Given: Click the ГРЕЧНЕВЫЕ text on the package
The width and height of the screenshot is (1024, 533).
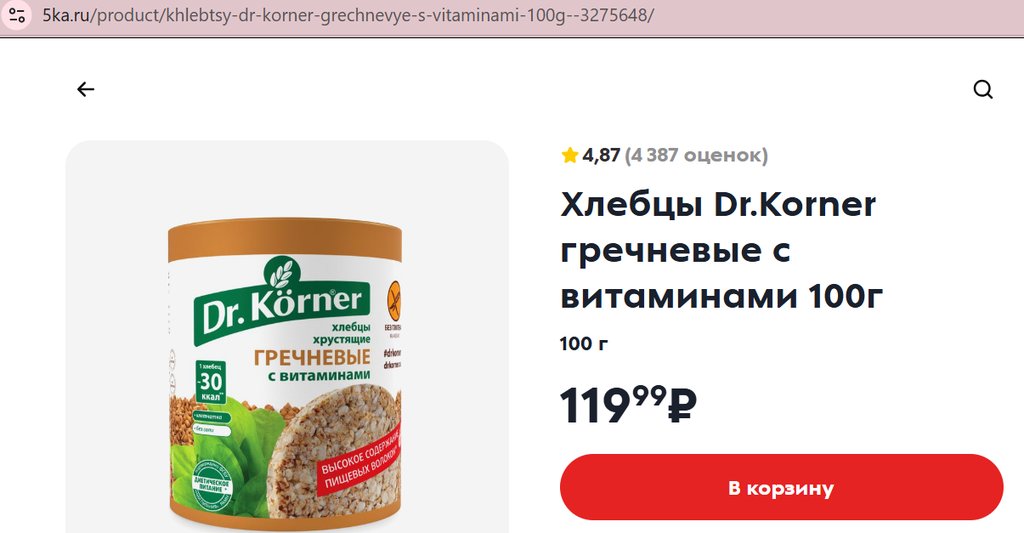Looking at the screenshot, I should click(312, 358).
